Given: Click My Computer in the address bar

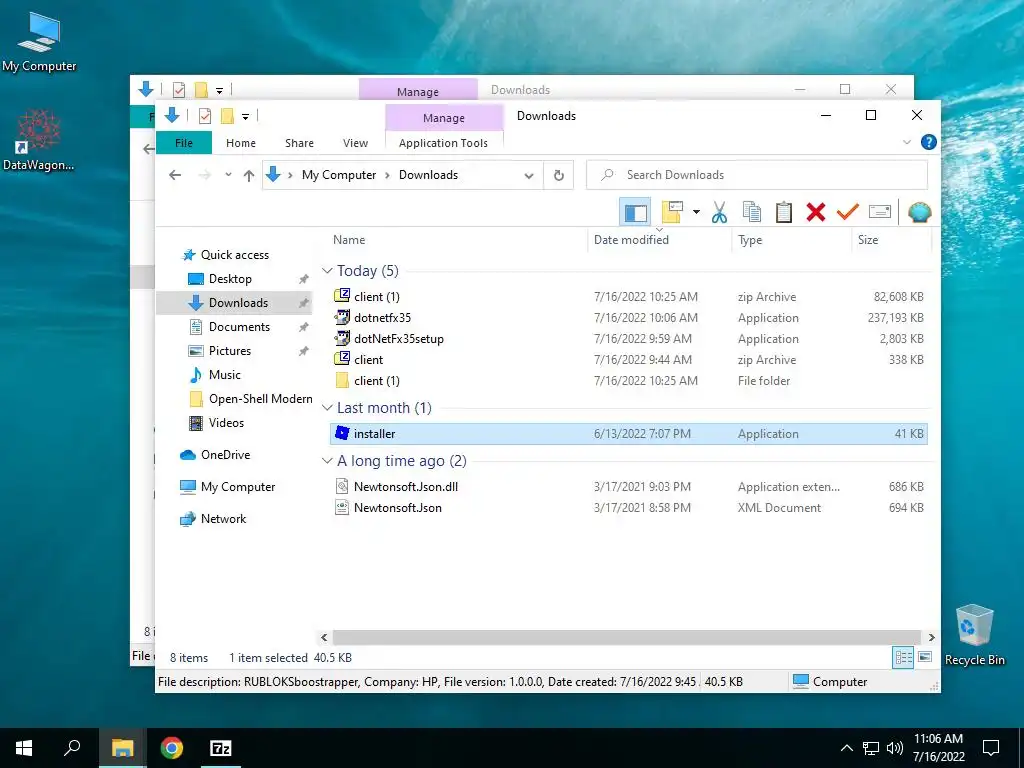Looking at the screenshot, I should tap(339, 175).
